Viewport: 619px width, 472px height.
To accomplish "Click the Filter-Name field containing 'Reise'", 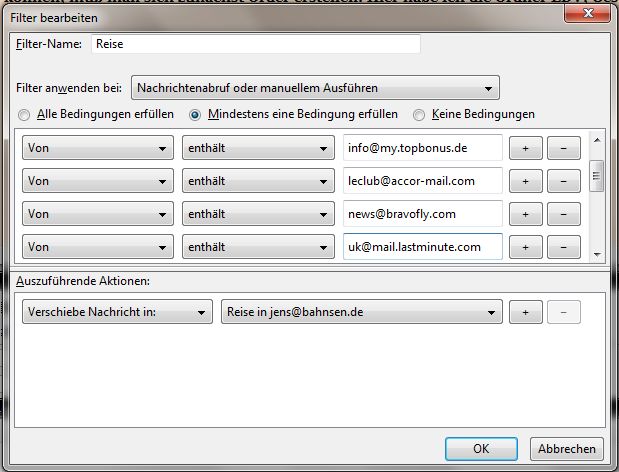I will click(256, 44).
